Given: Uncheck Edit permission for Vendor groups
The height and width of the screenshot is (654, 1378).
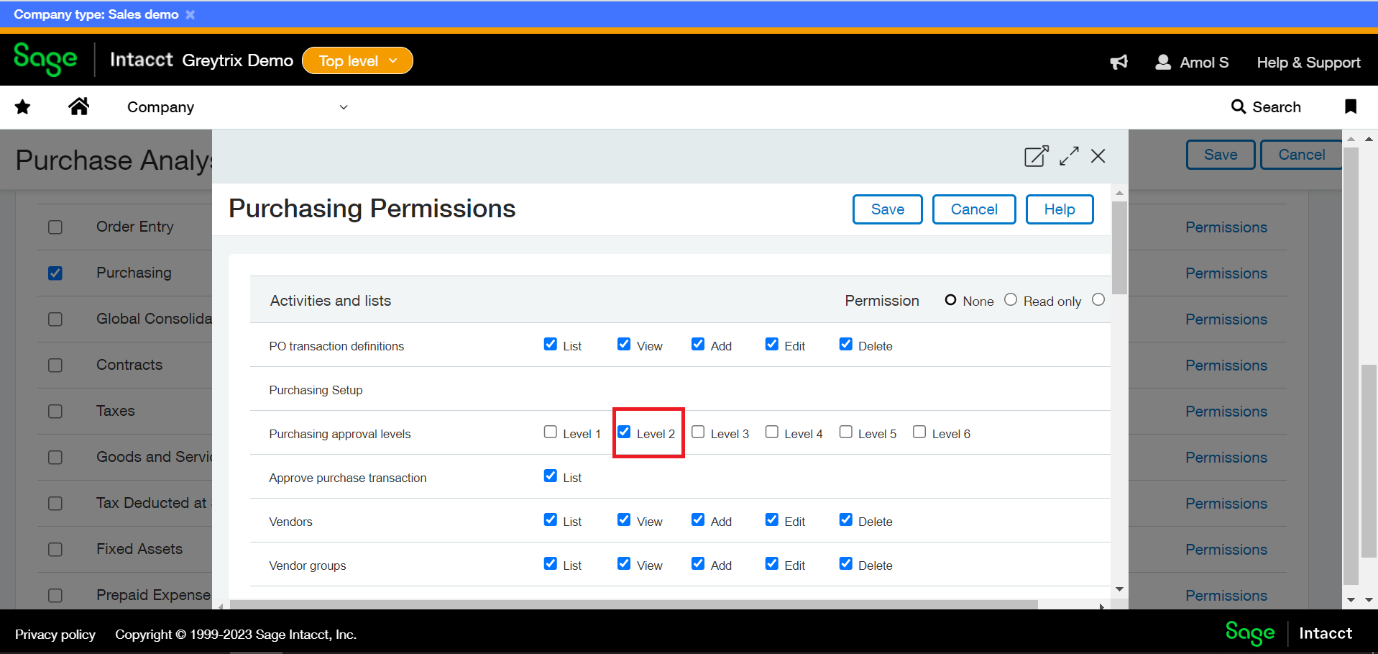Looking at the screenshot, I should [772, 564].
